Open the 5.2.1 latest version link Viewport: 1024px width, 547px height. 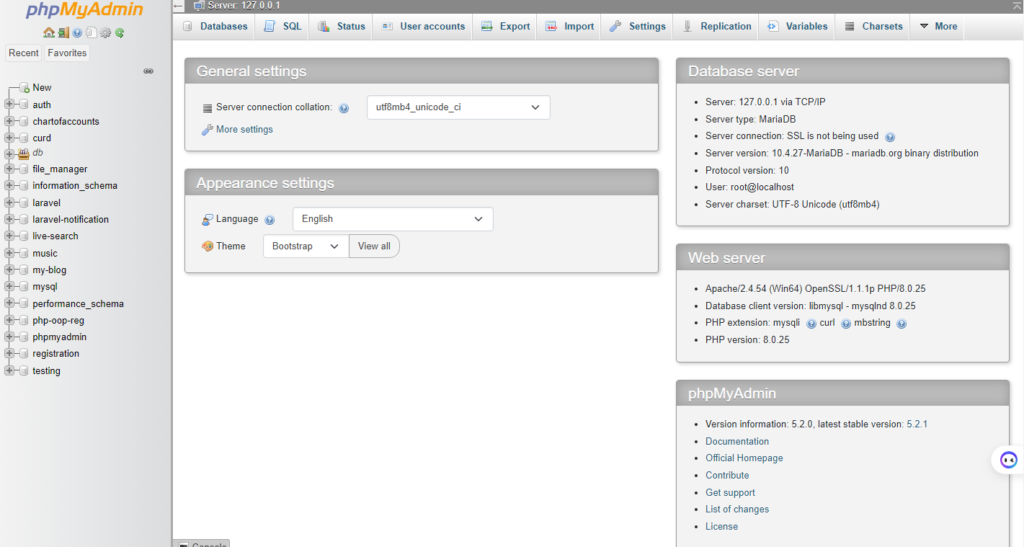(x=917, y=424)
